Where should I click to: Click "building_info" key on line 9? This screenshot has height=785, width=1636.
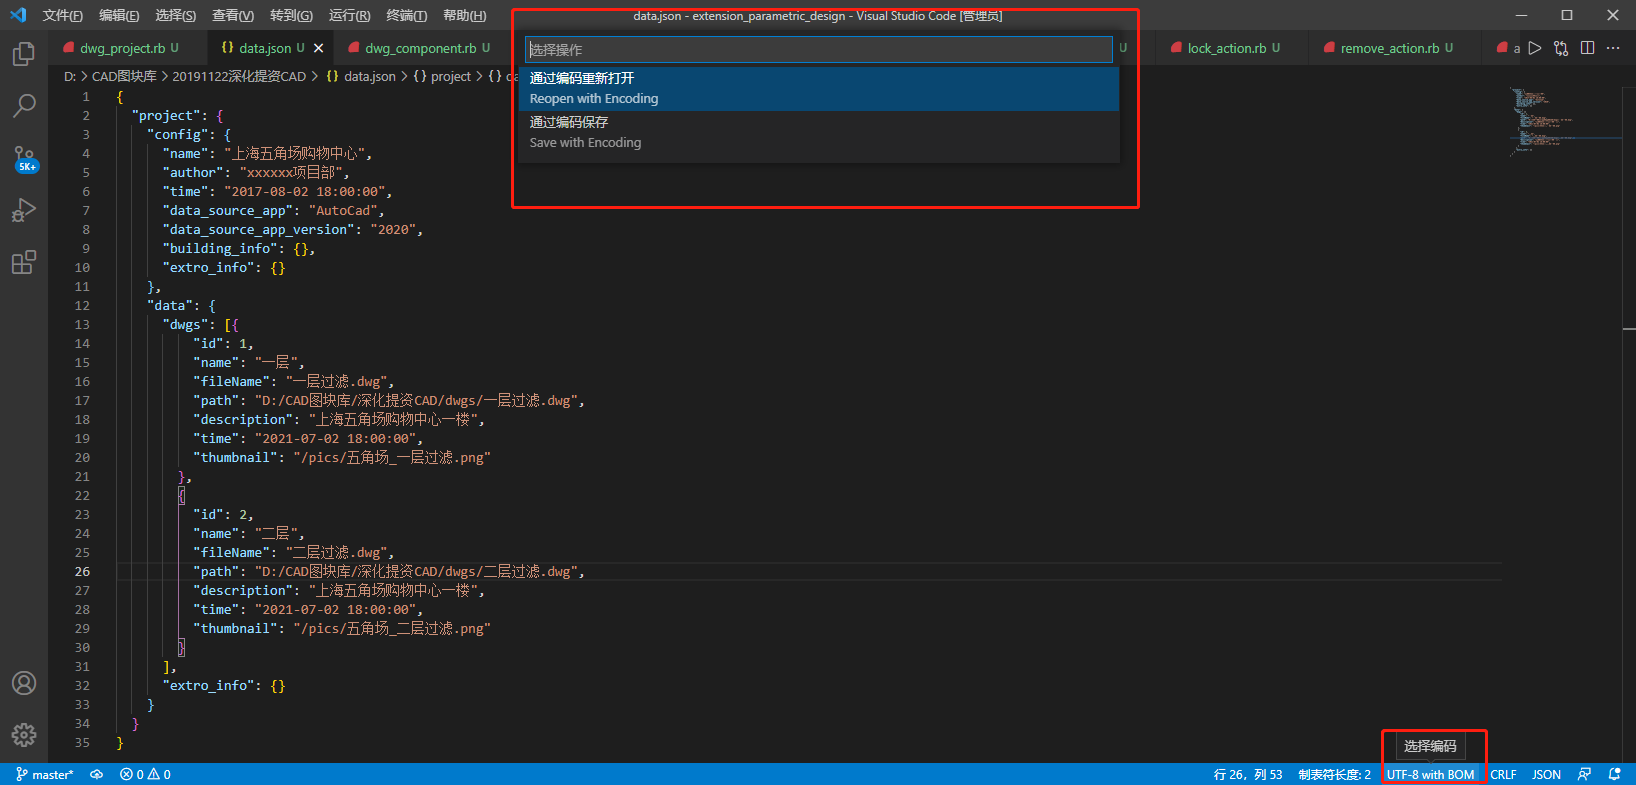click(220, 249)
